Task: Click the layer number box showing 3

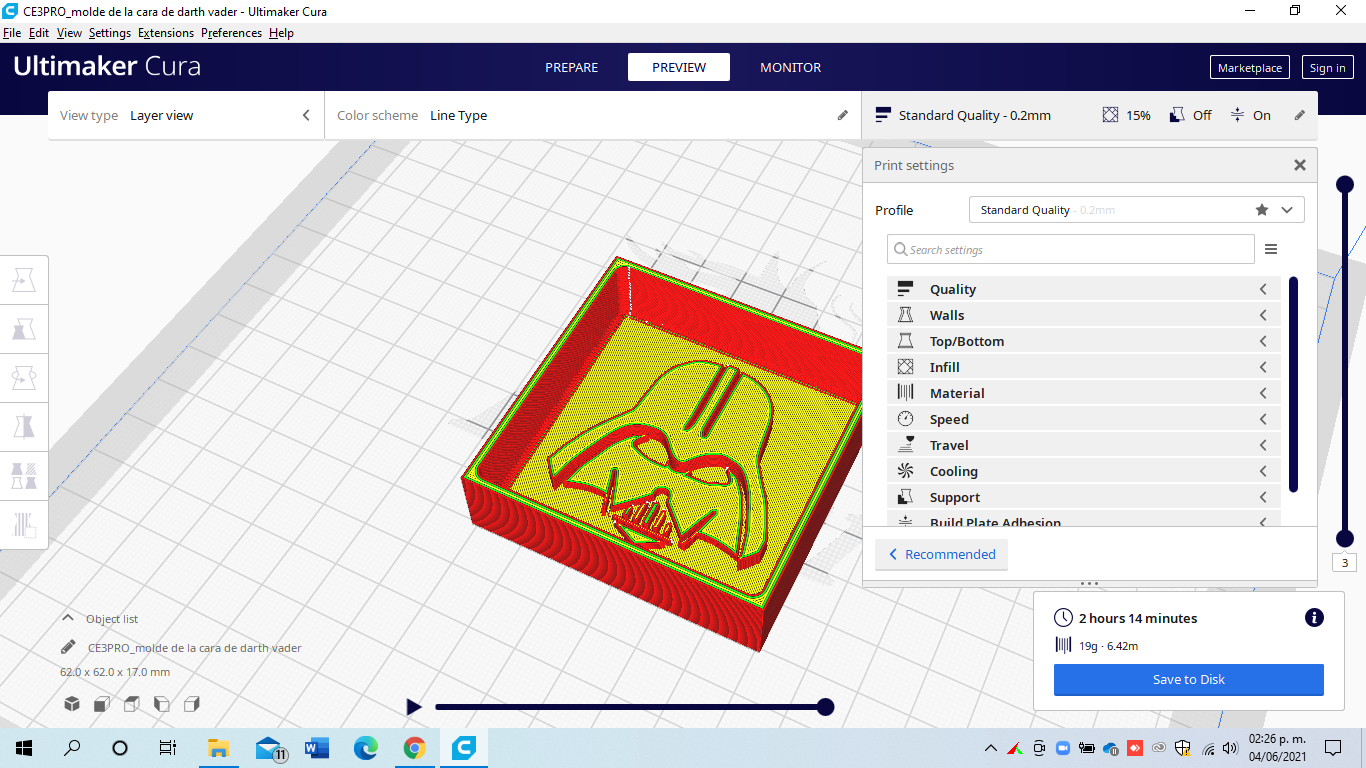Action: click(1345, 563)
